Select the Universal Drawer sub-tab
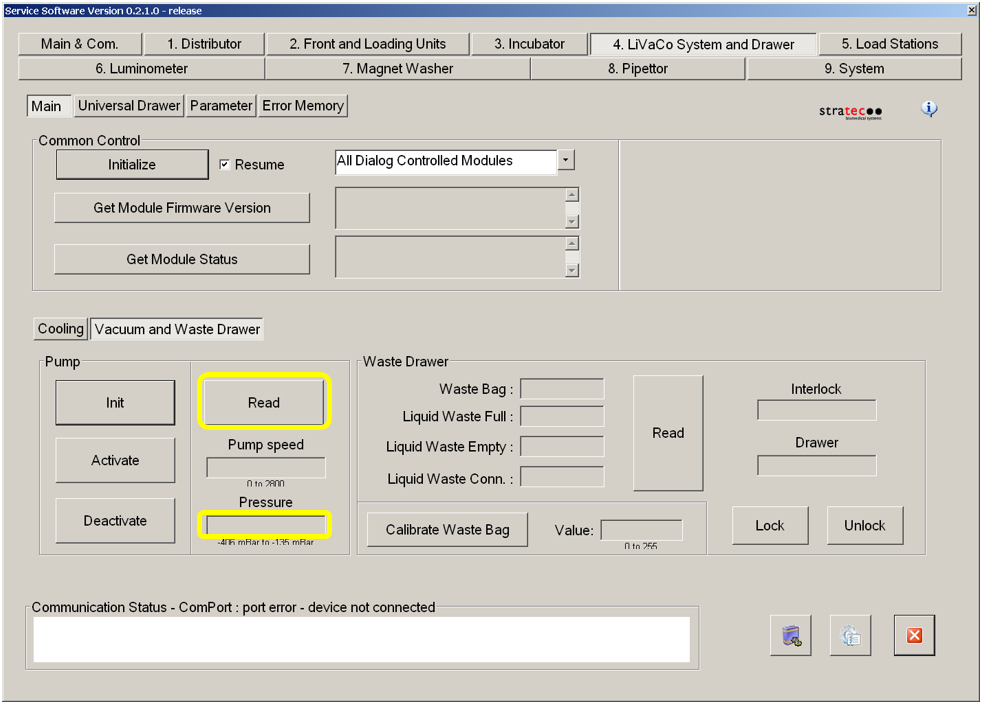 129,106
